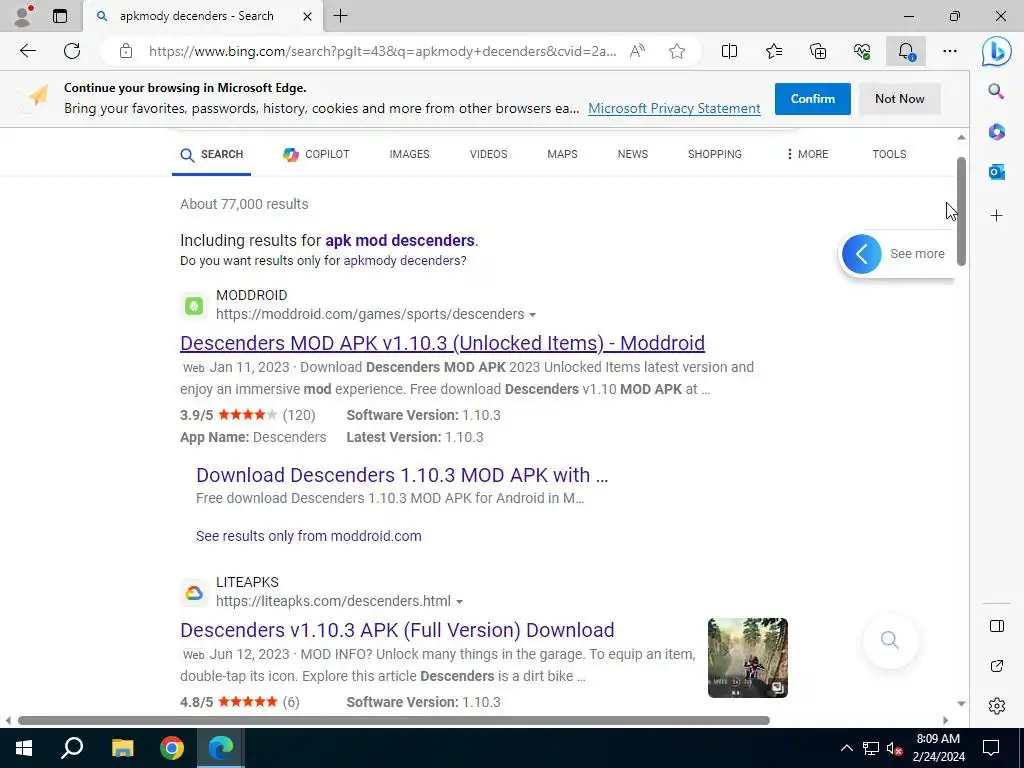Open File Explorer from taskbar

tap(122, 748)
